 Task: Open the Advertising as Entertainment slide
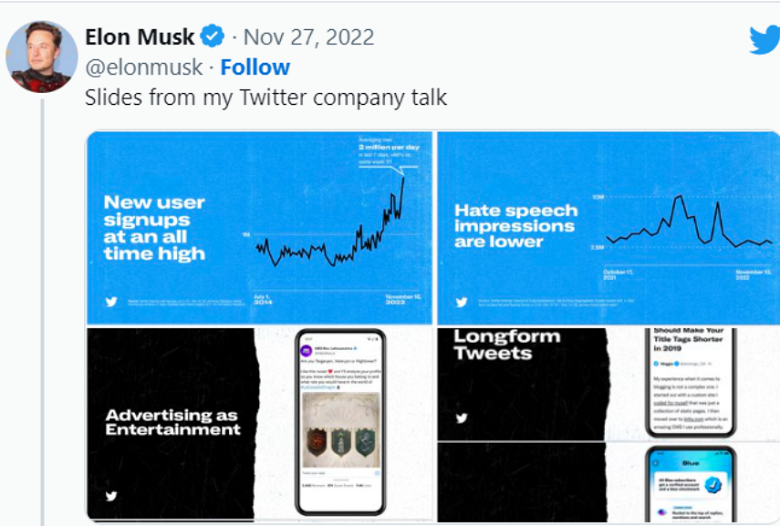click(x=170, y=422)
